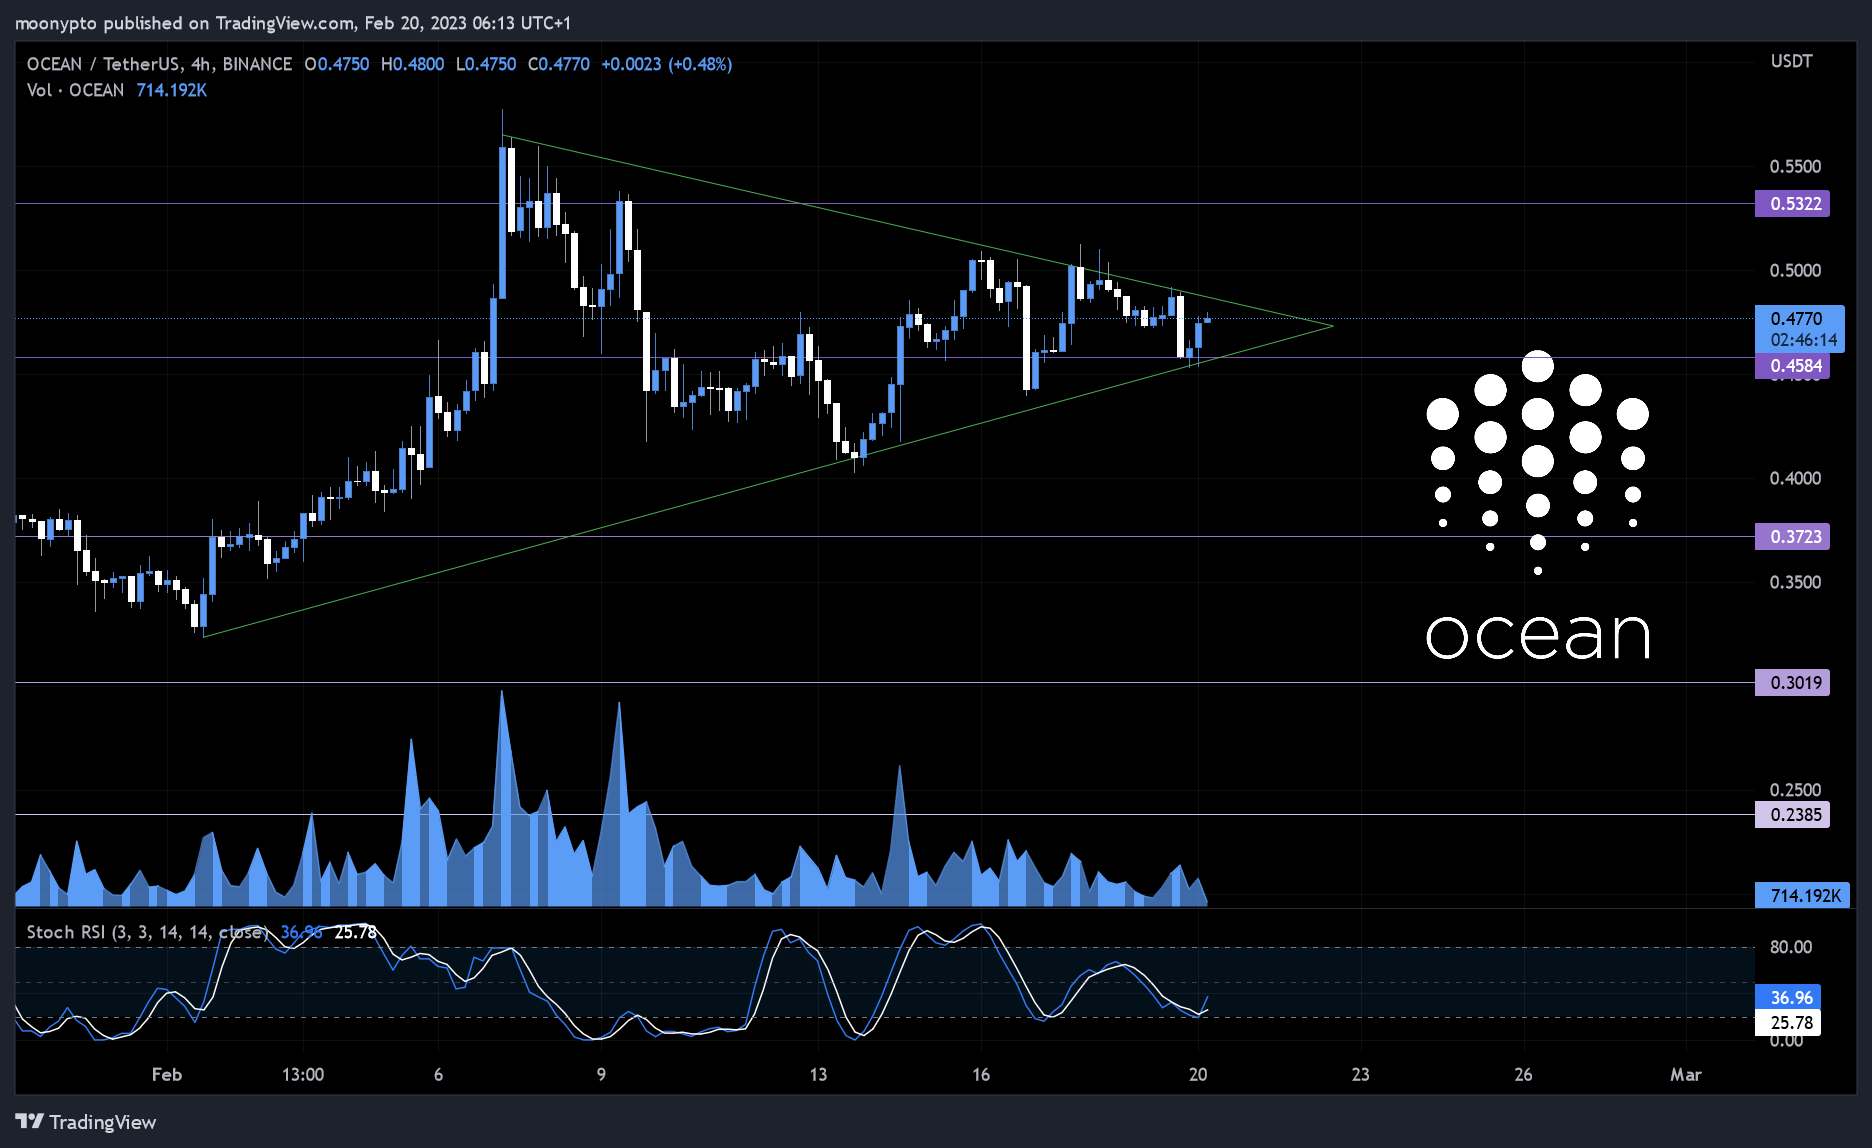Click the TradingView logo in the footer
1872x1148 pixels.
(x=86, y=1122)
